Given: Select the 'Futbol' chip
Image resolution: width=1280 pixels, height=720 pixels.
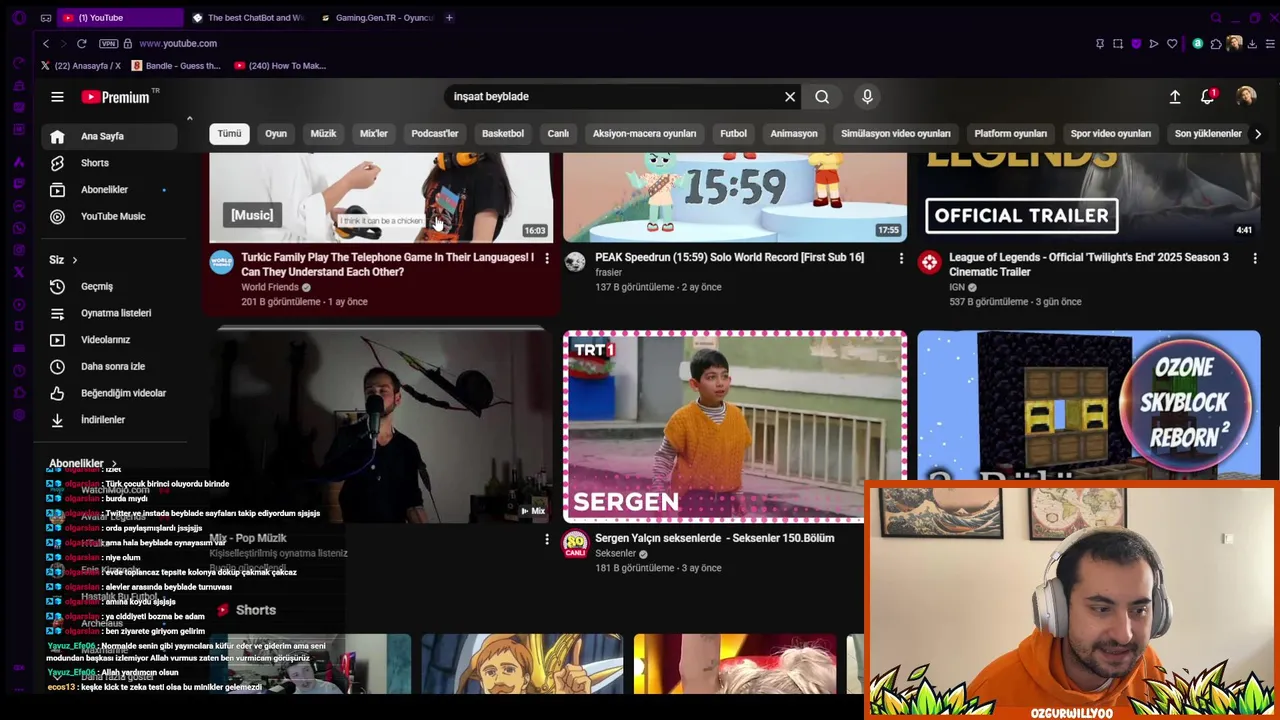Looking at the screenshot, I should click(733, 134).
